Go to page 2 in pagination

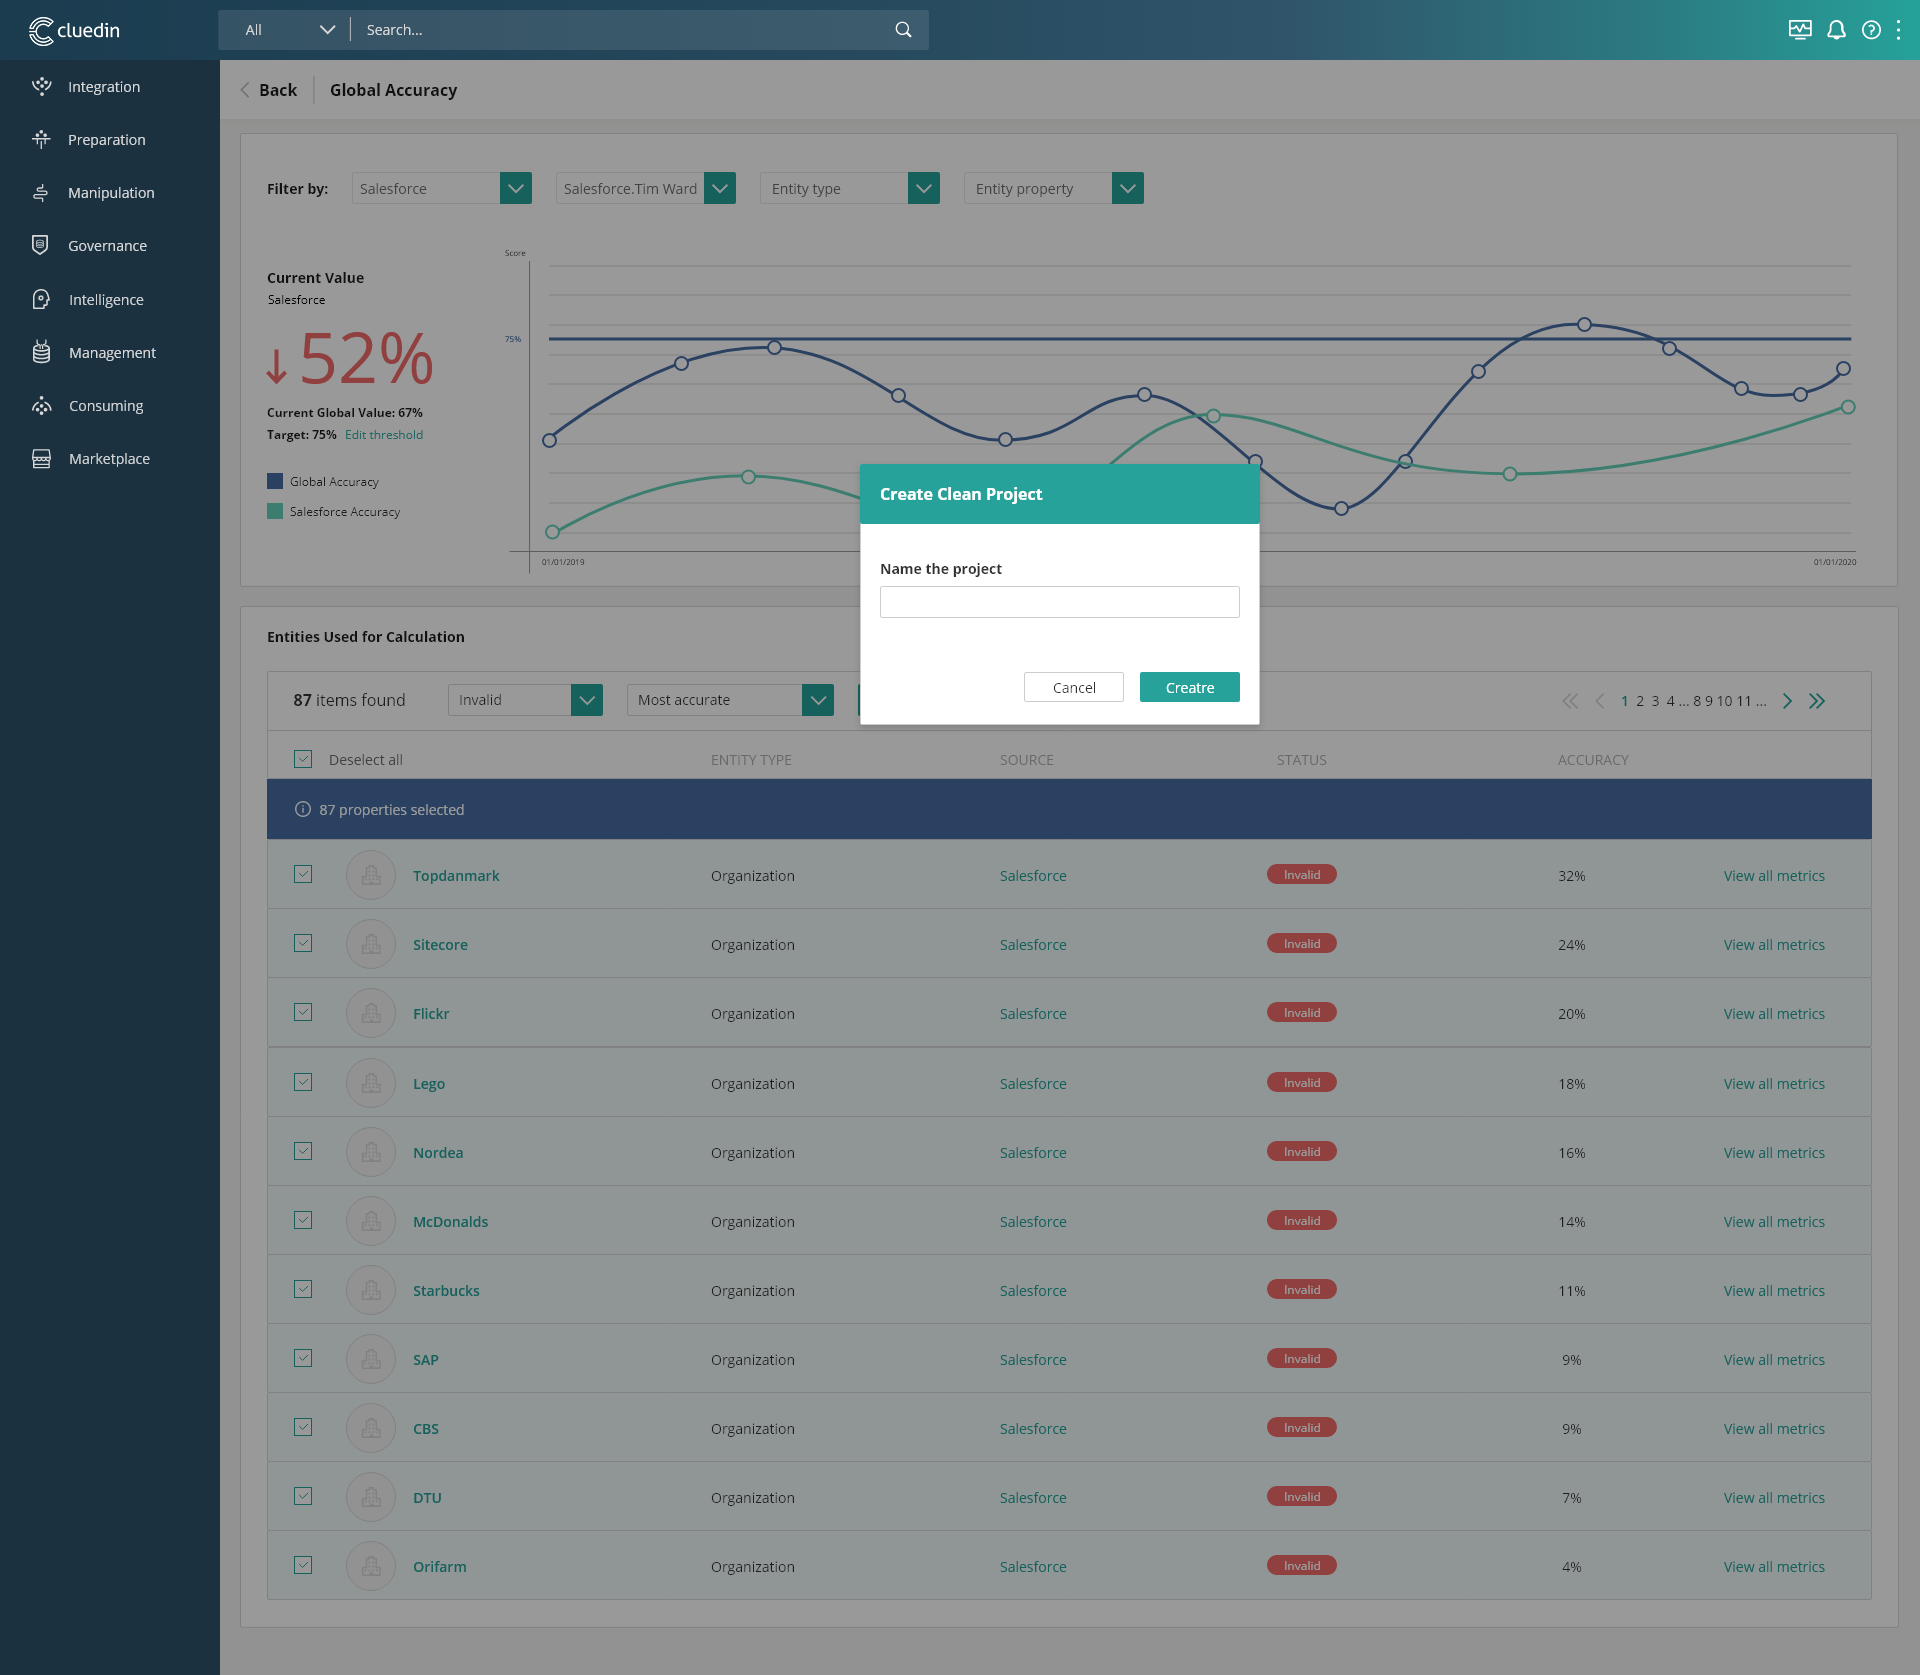1640,701
